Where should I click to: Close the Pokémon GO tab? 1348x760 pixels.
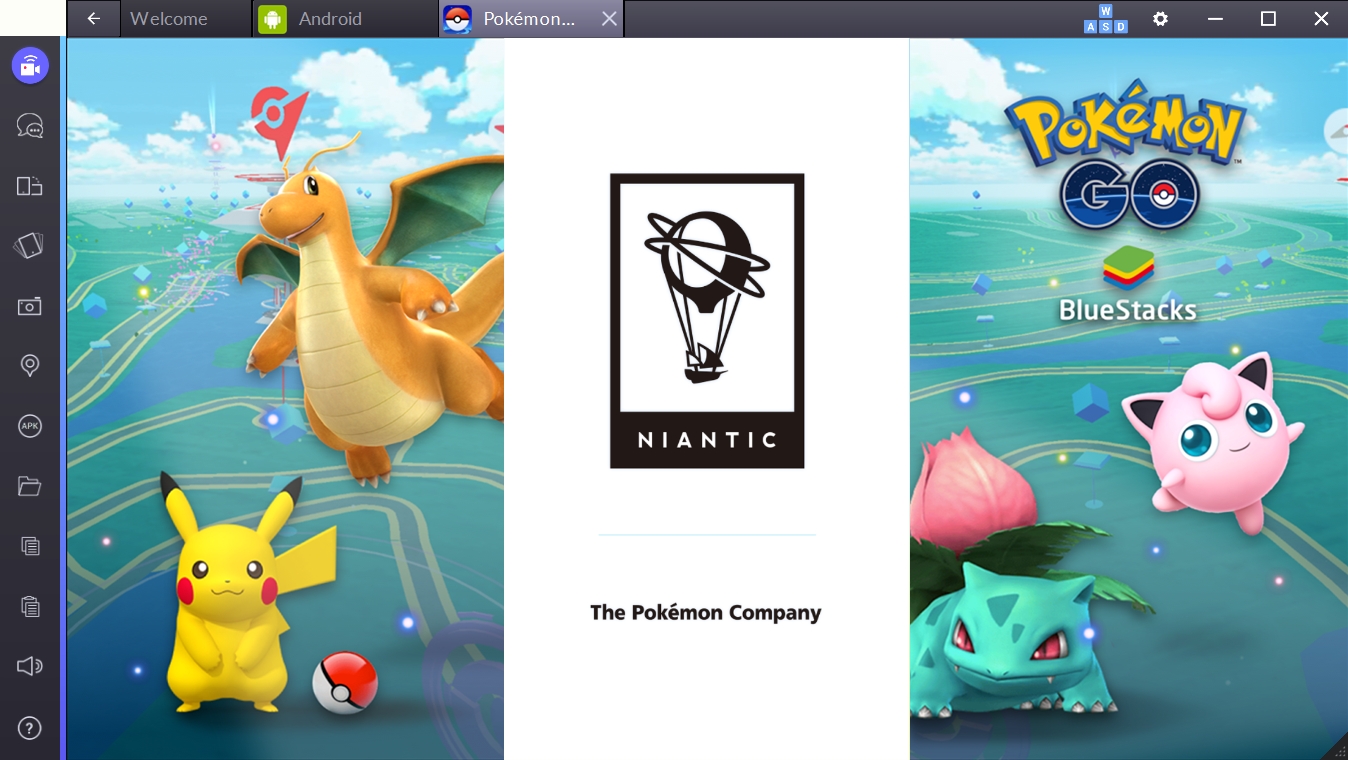click(609, 19)
